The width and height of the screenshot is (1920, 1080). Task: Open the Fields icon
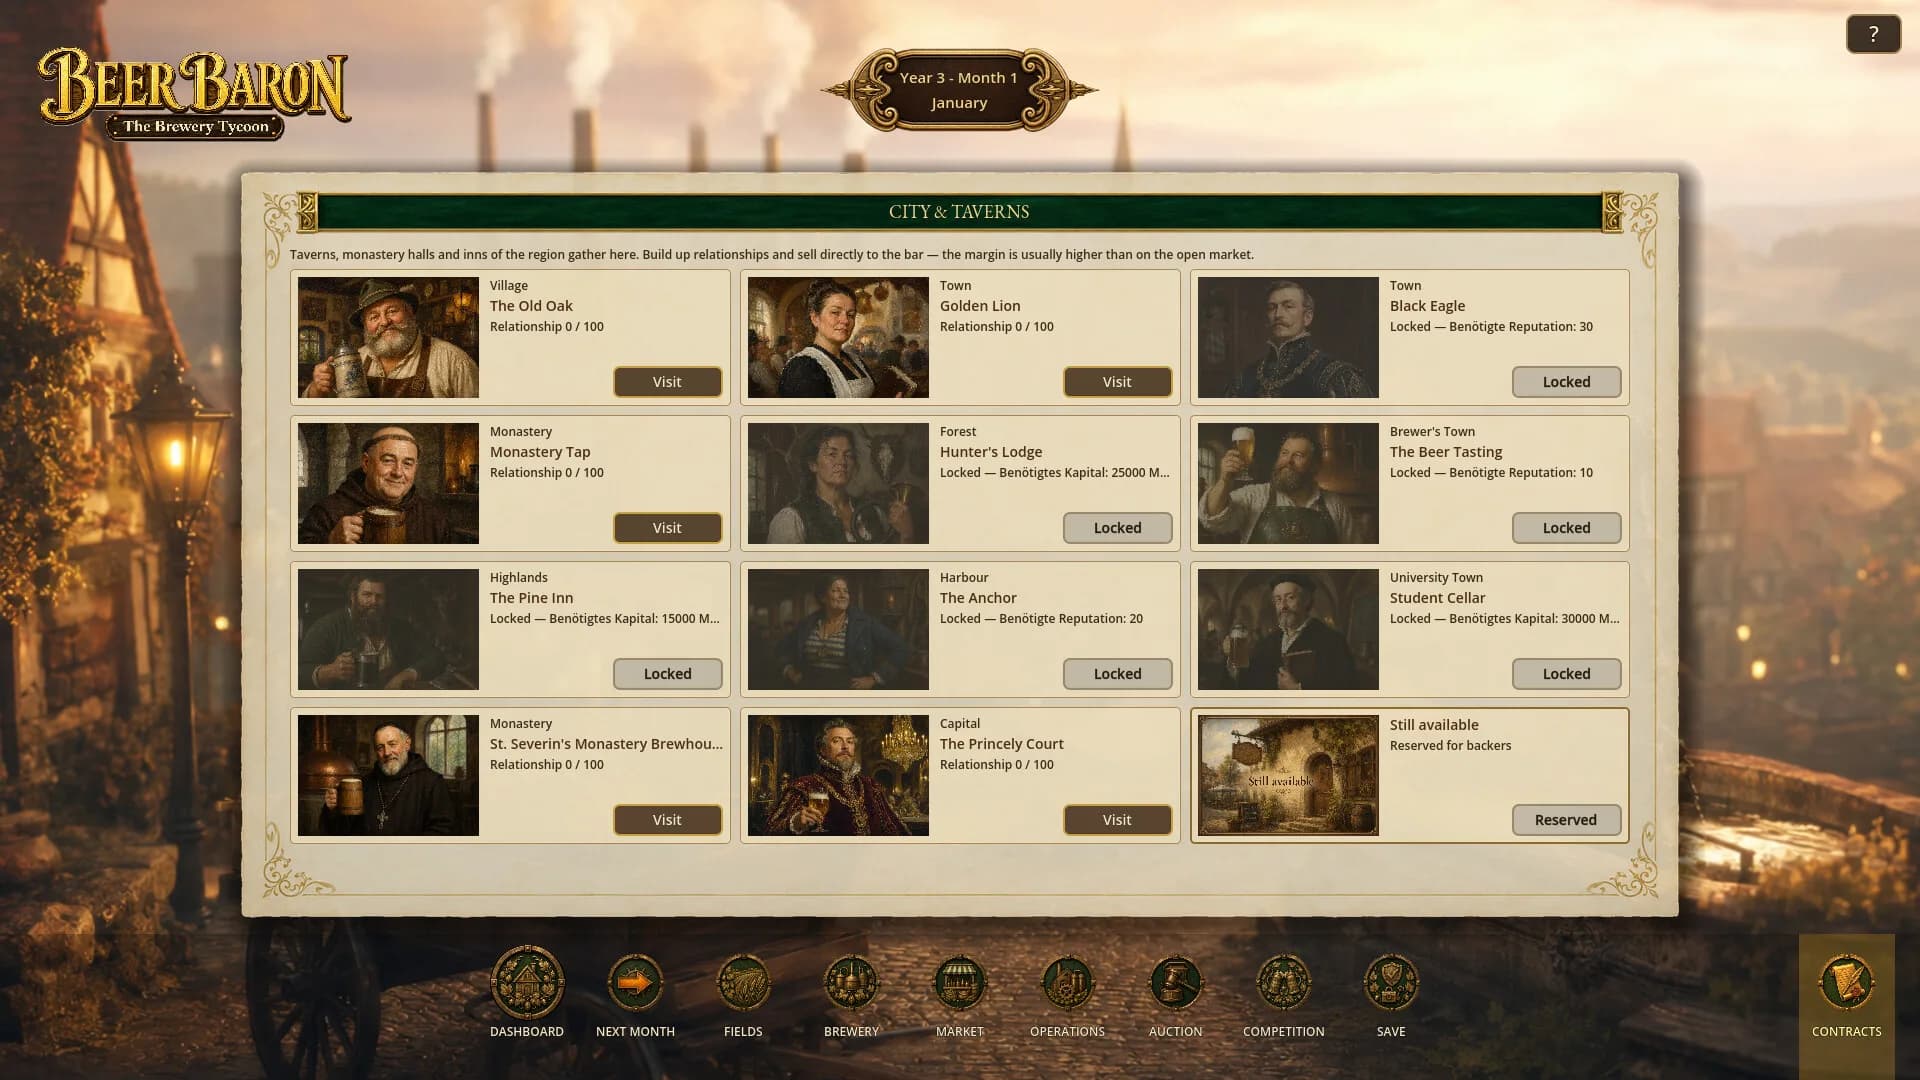point(743,983)
